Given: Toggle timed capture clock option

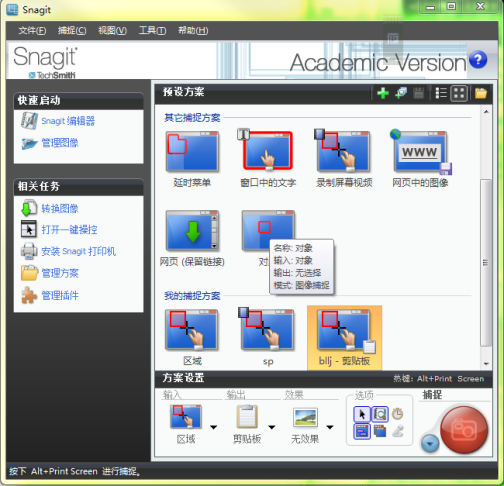Looking at the screenshot, I should pyautogui.click(x=397, y=414).
